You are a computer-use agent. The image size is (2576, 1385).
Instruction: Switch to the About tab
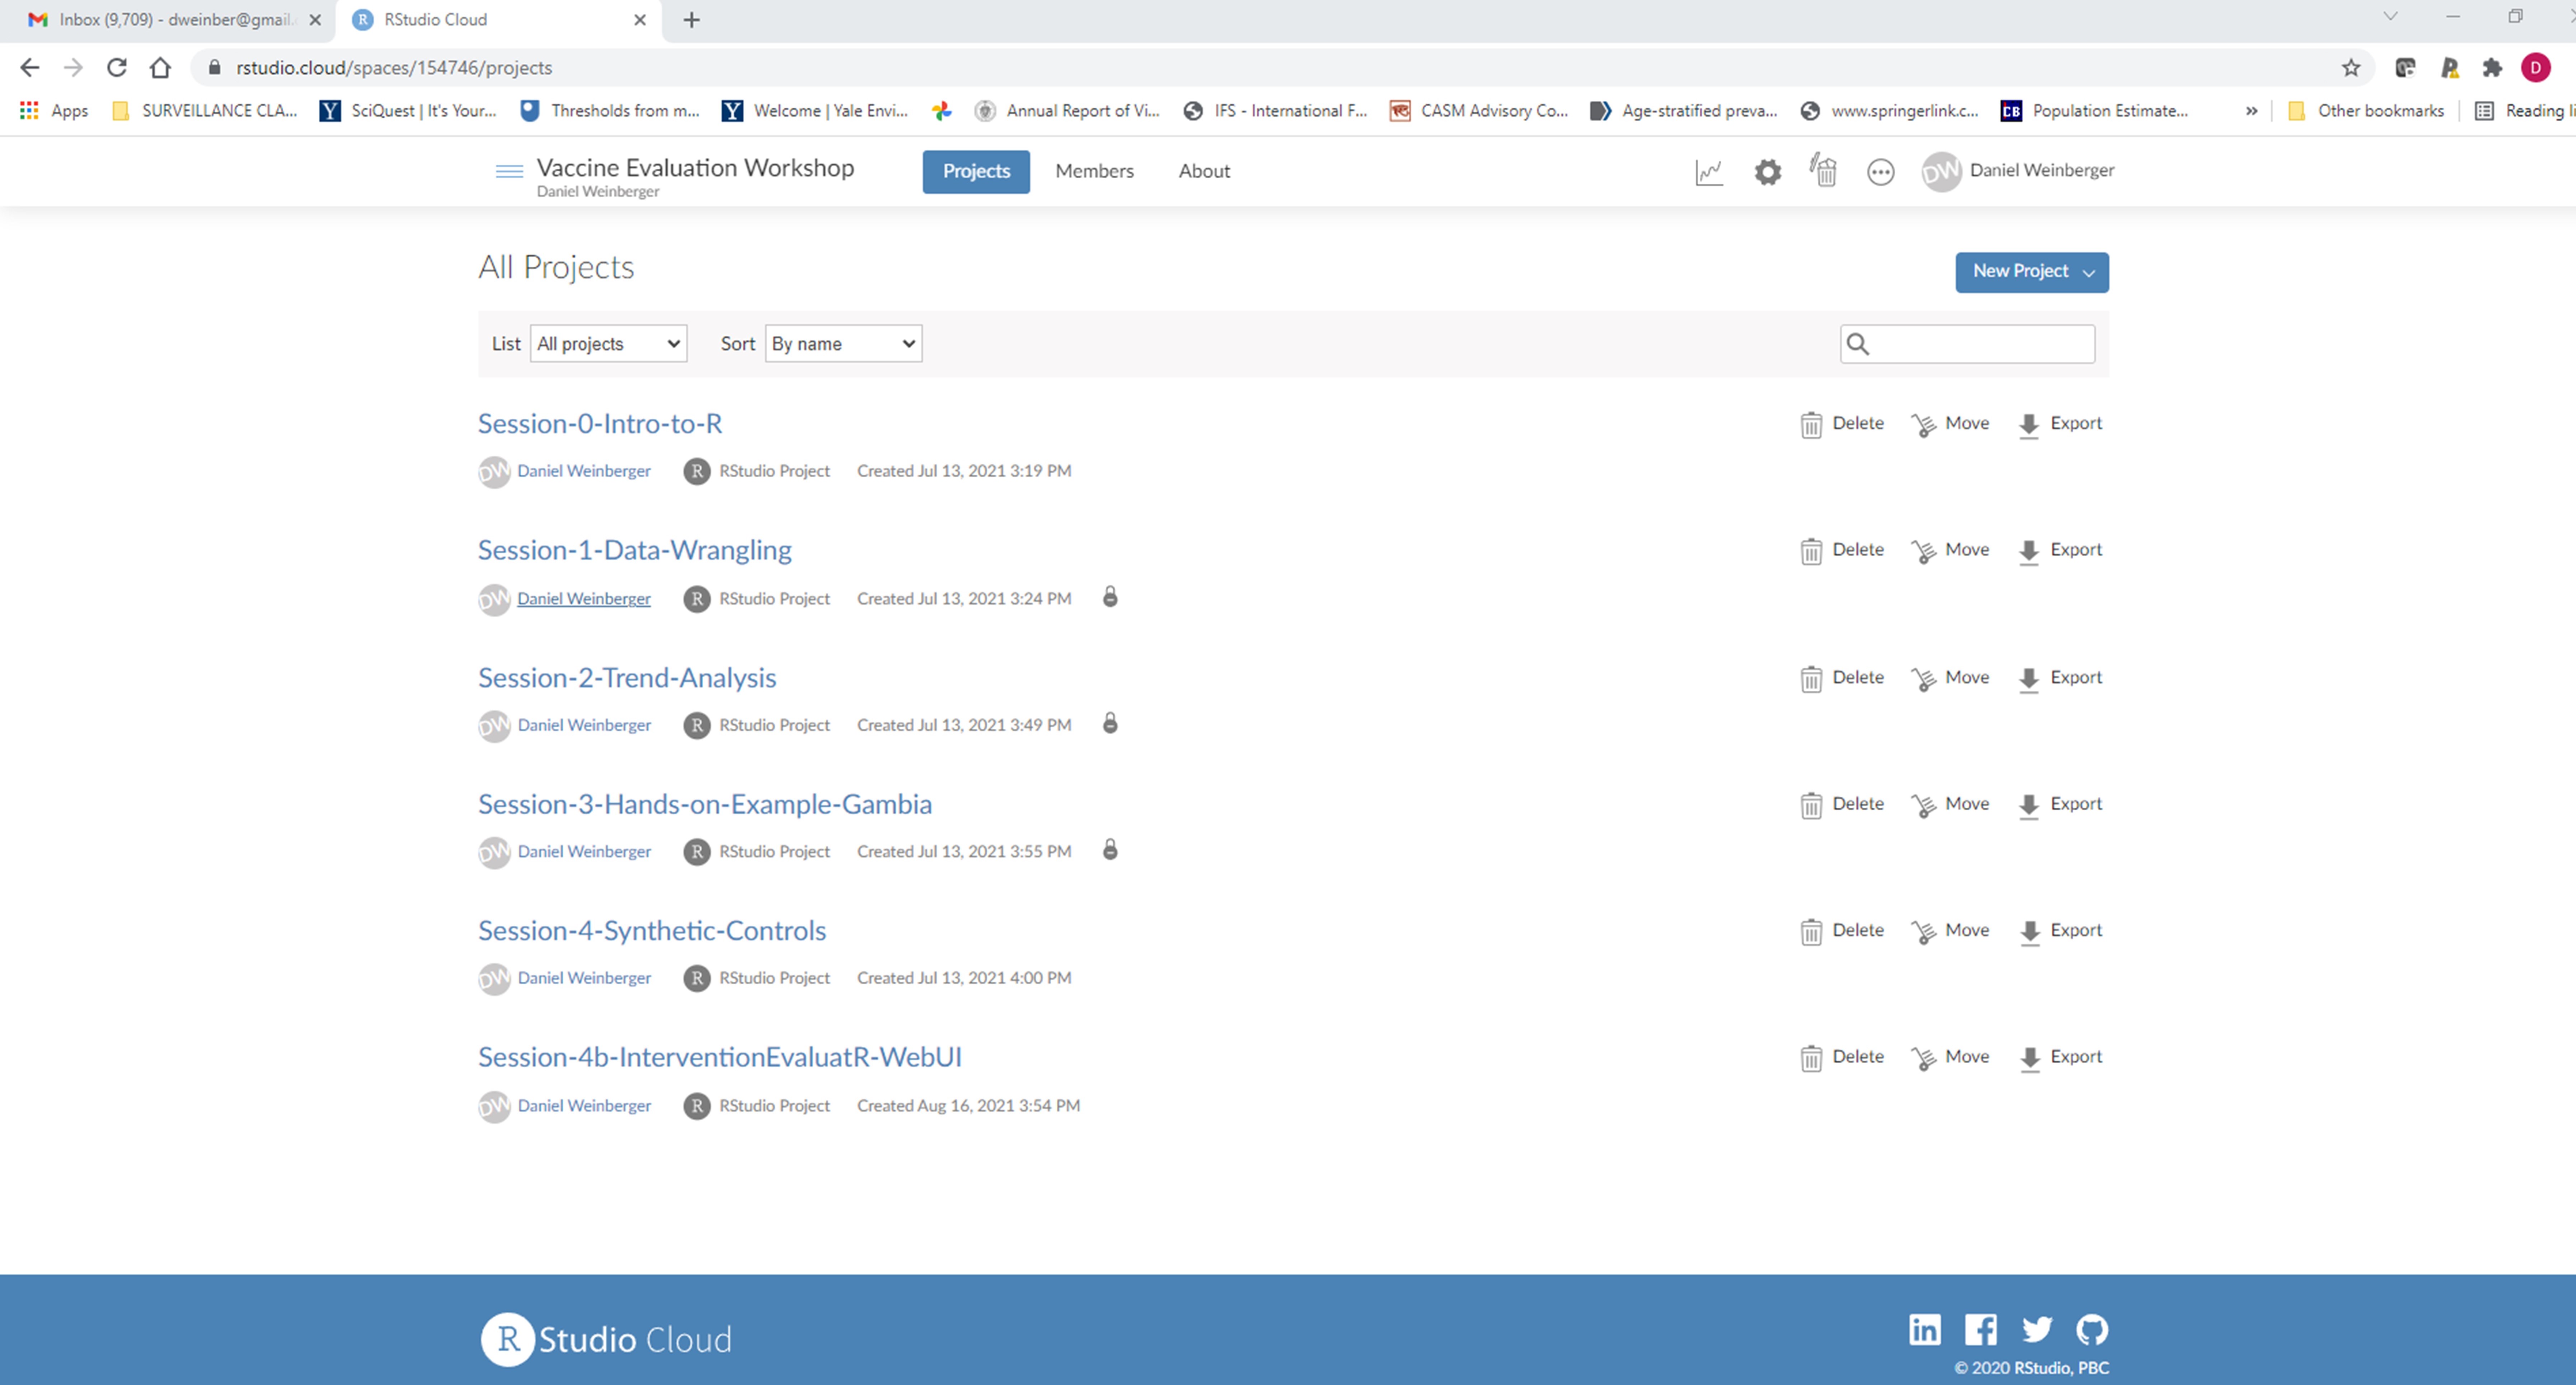1203,171
